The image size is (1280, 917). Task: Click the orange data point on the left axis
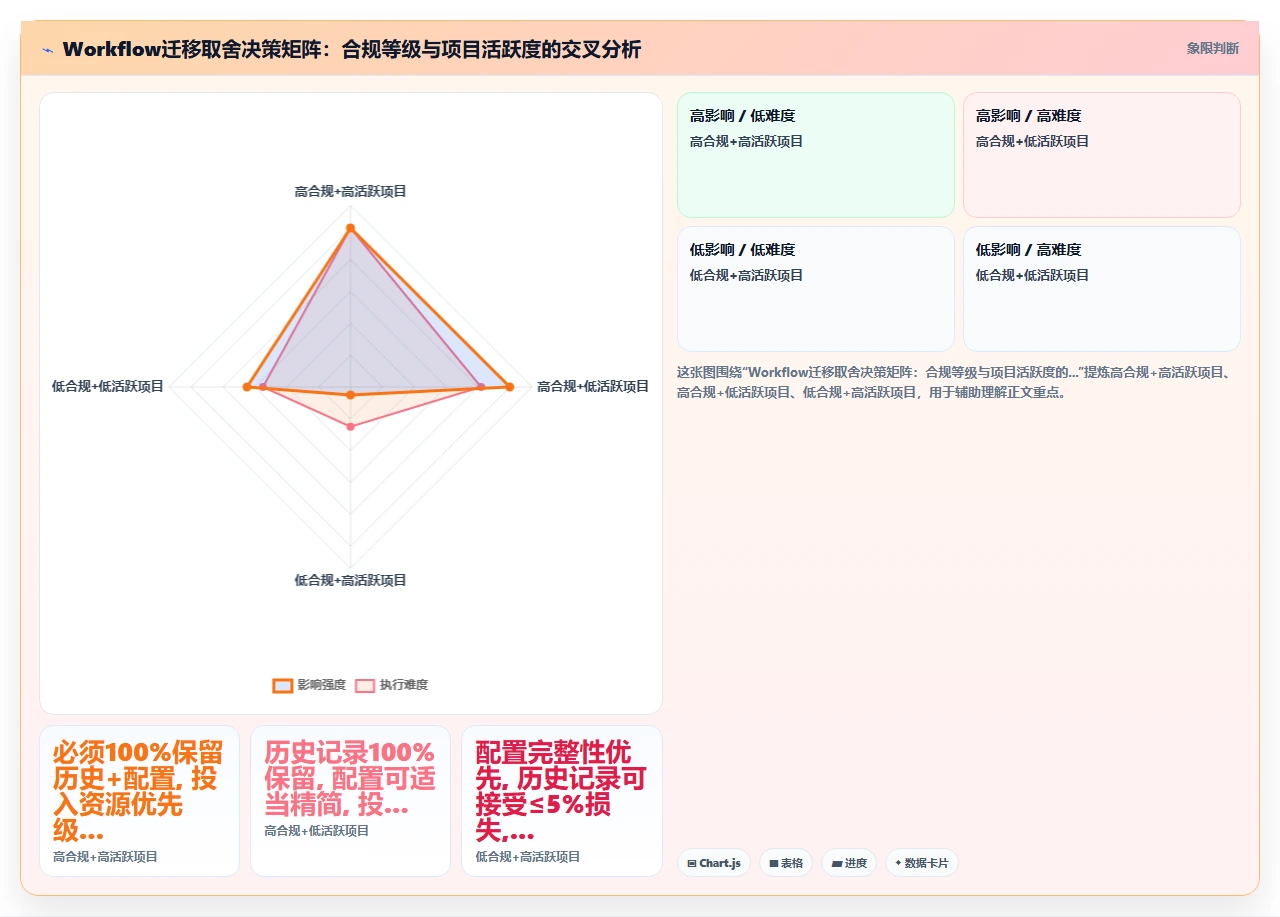pos(247,387)
